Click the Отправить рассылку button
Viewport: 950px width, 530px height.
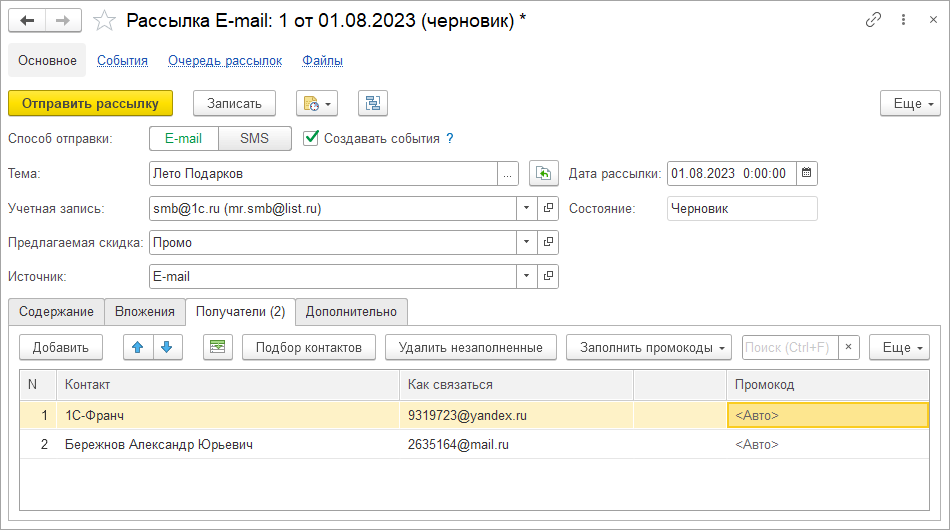pos(90,103)
